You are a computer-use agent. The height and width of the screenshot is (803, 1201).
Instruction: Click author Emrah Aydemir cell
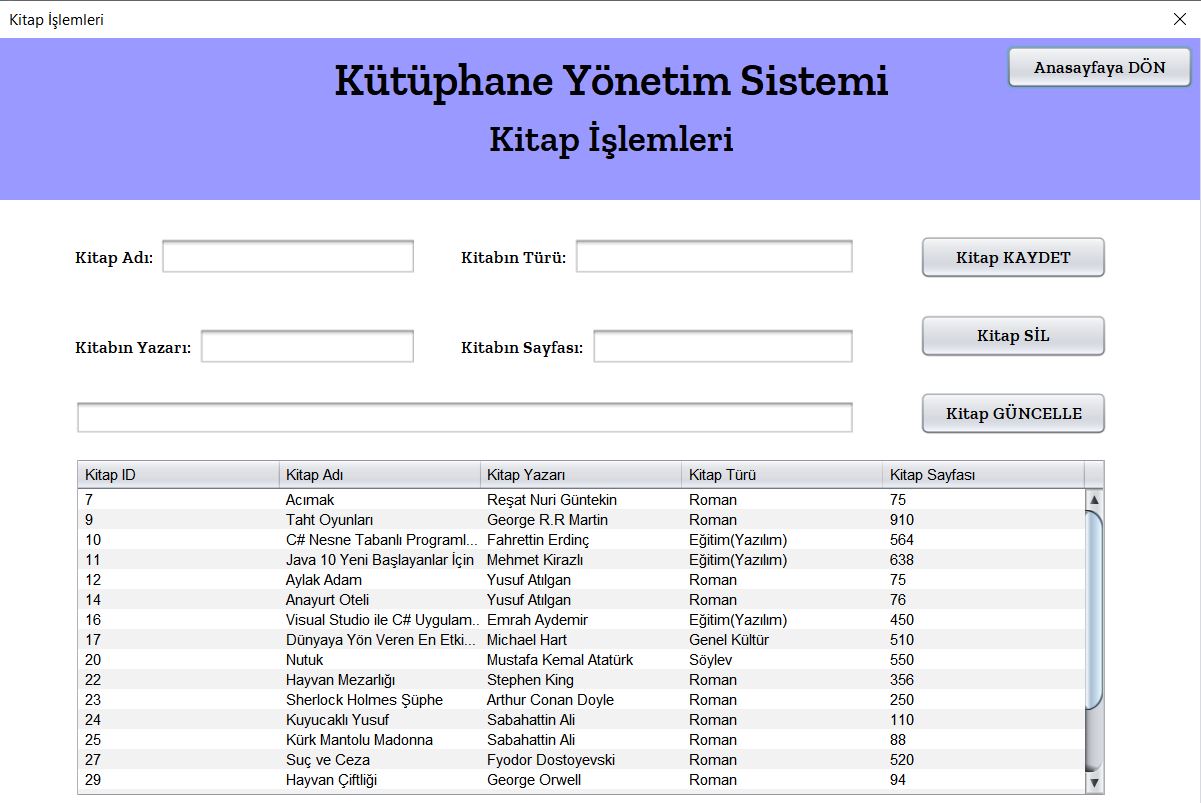581,620
